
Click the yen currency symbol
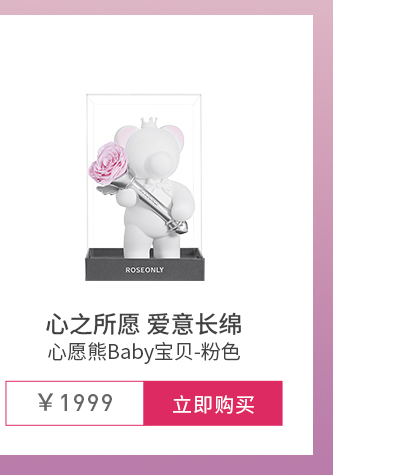45,402
